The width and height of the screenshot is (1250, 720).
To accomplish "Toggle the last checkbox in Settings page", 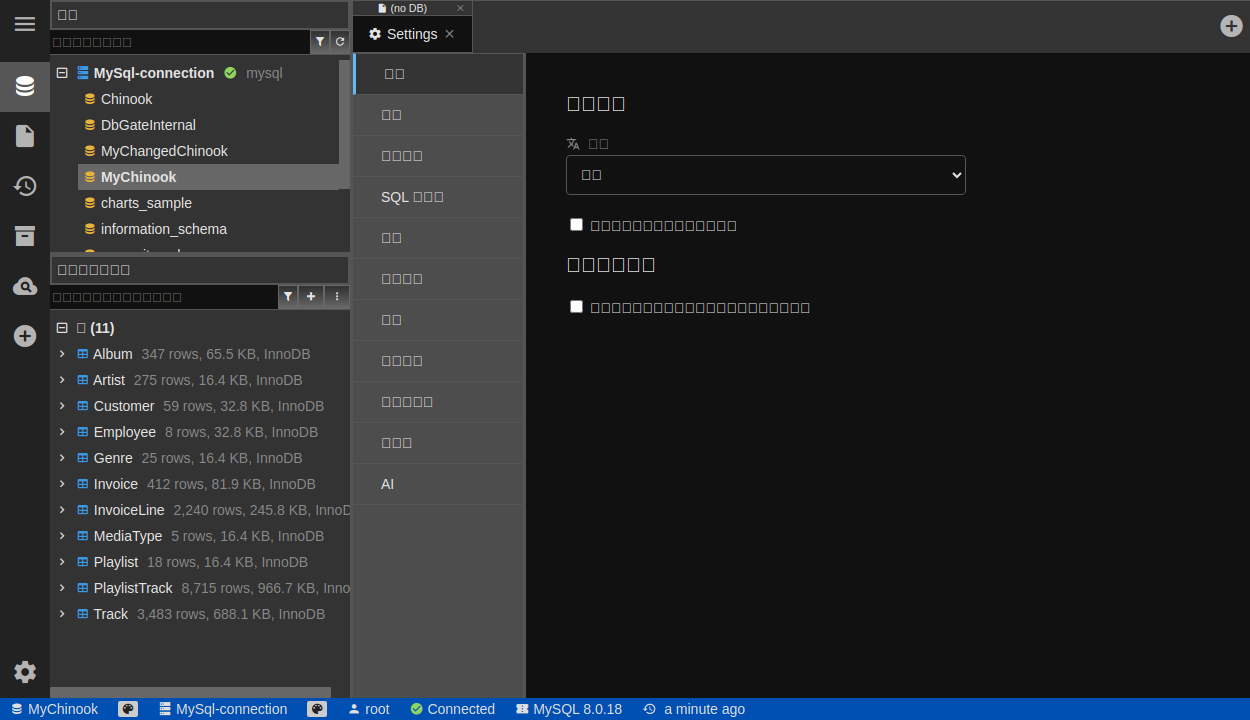I will (576, 306).
